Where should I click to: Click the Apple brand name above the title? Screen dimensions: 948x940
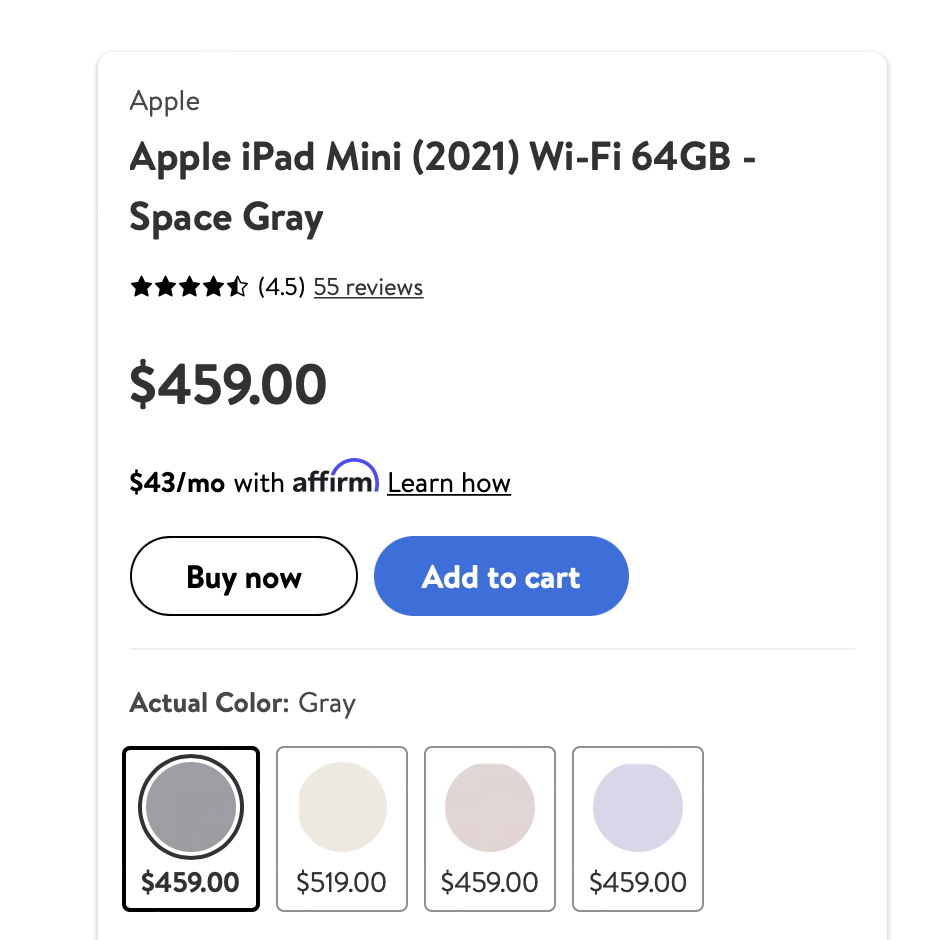[165, 101]
